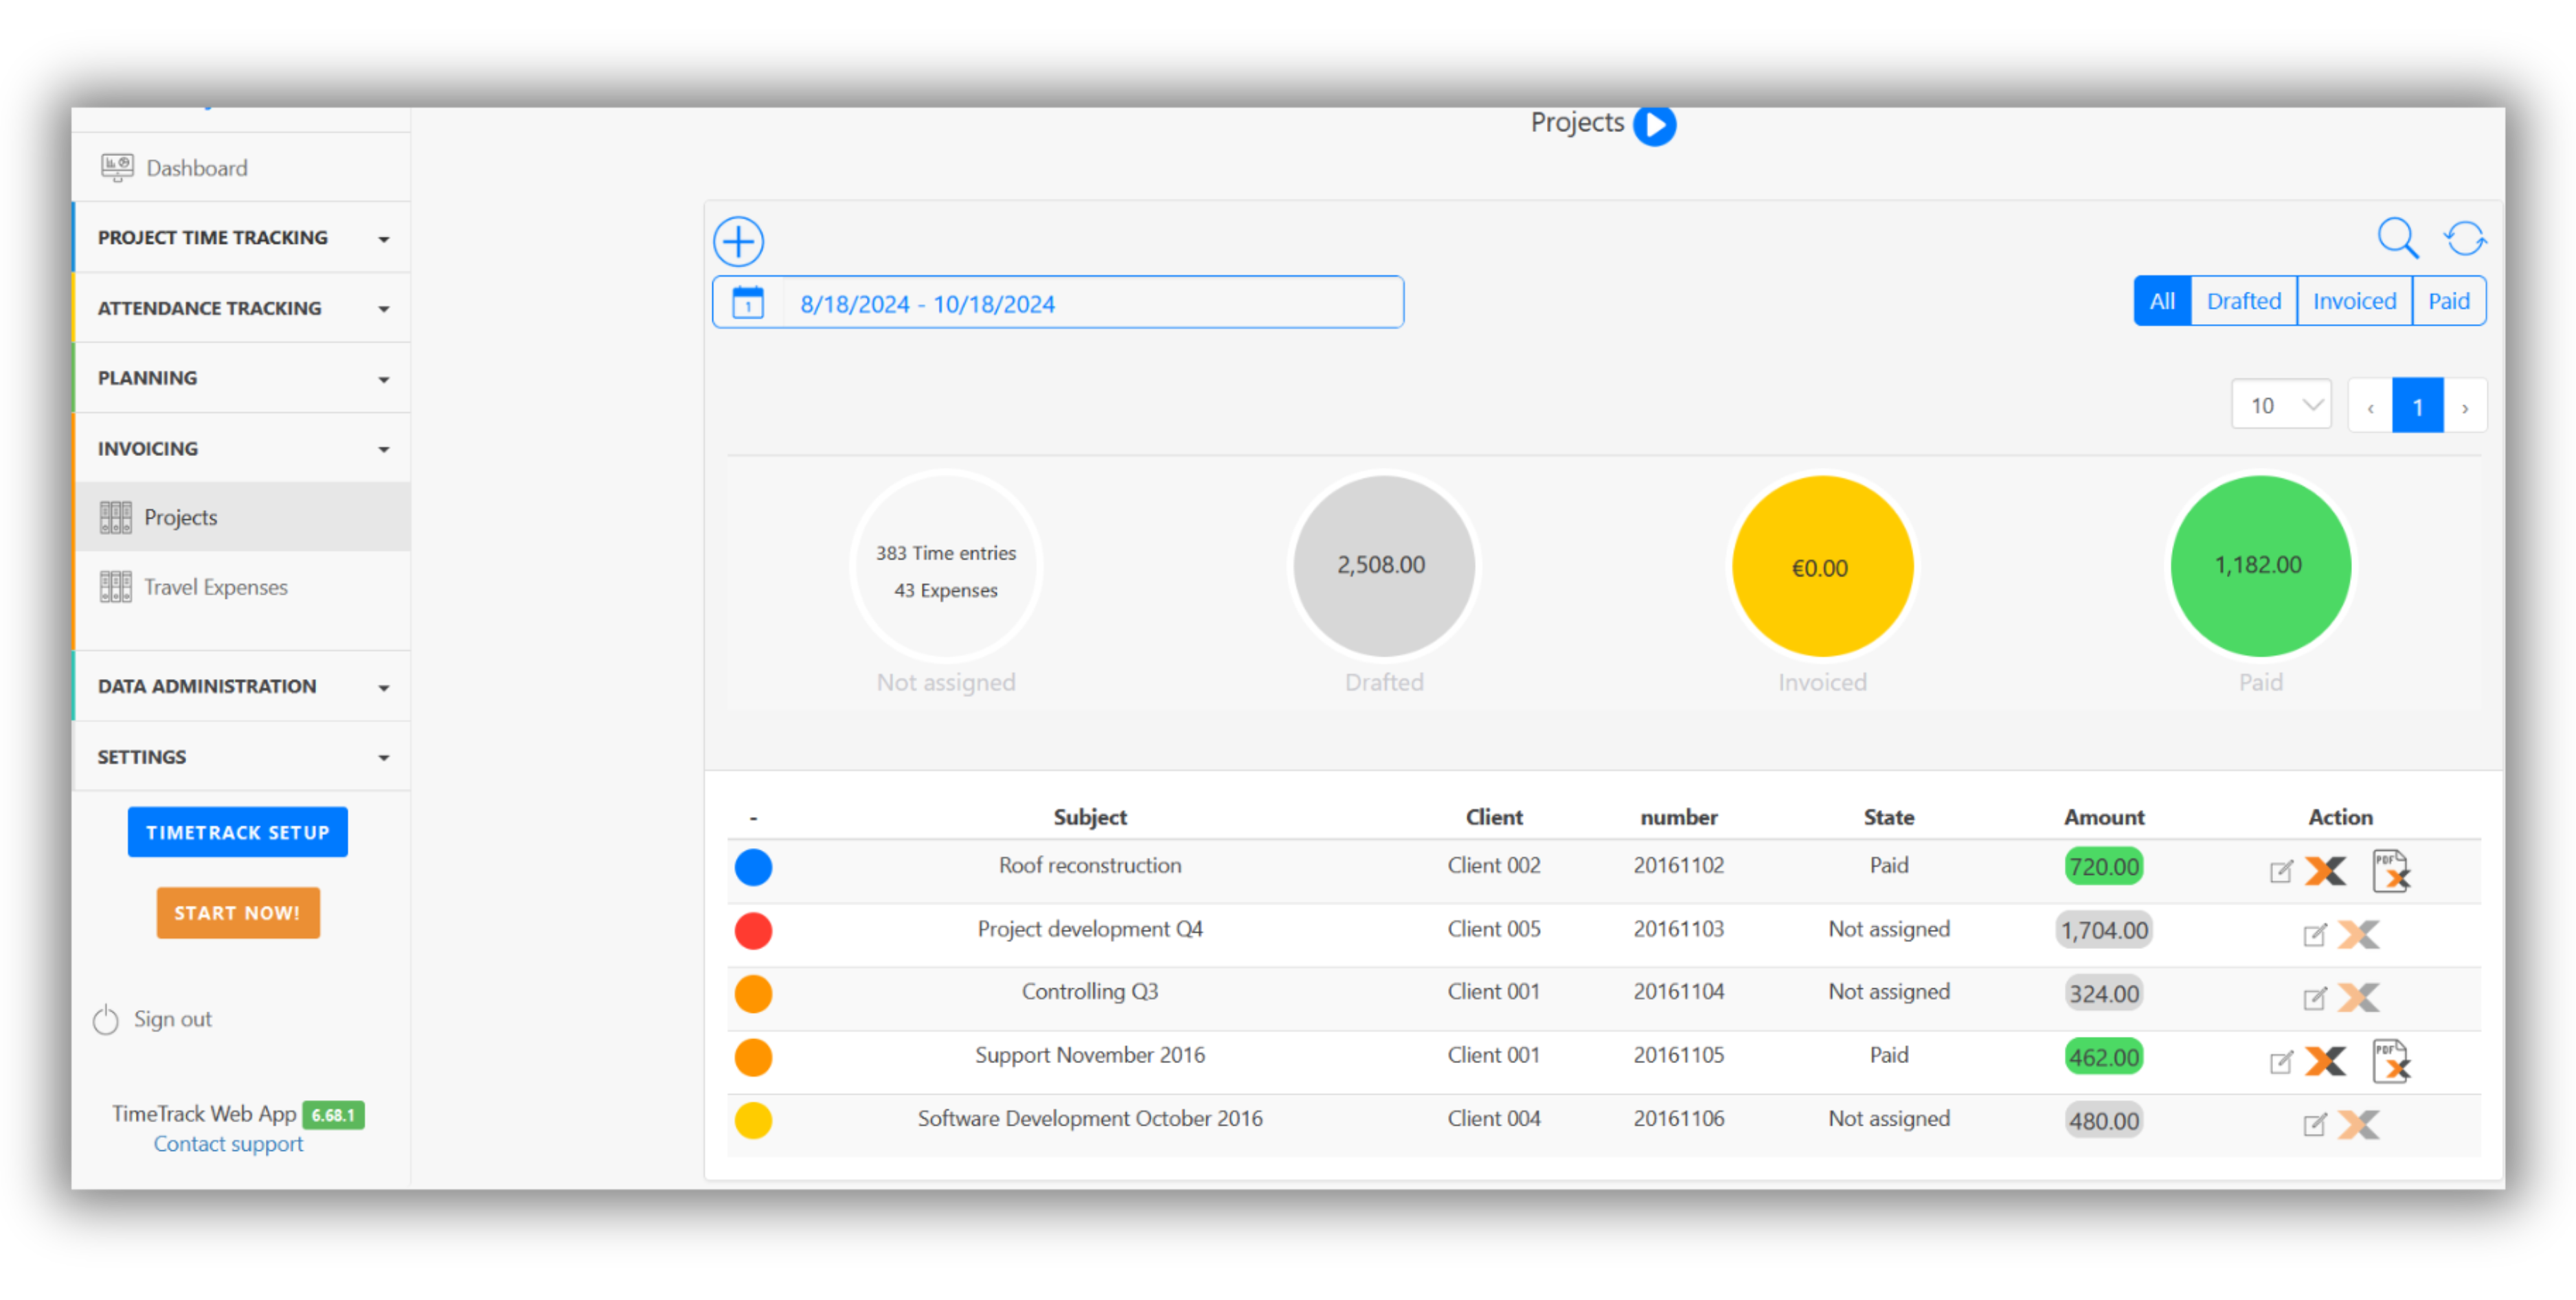This screenshot has width=2576, height=1300.
Task: Open Travel Expenses from the sidebar
Action: coord(215,587)
